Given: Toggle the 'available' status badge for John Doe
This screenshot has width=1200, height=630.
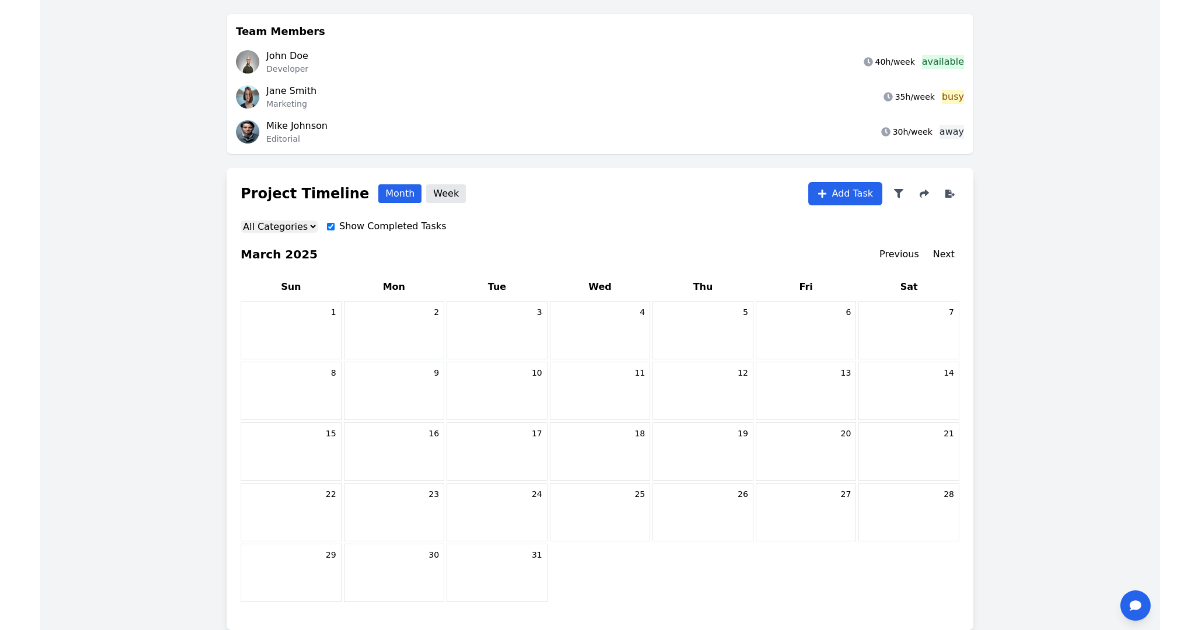Looking at the screenshot, I should click(943, 61).
